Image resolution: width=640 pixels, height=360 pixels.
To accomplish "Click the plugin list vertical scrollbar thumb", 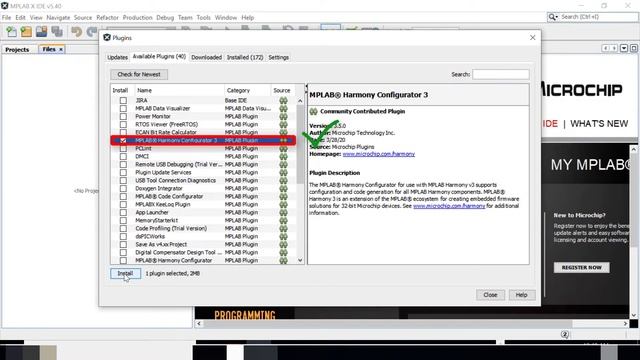I will coord(300,144).
